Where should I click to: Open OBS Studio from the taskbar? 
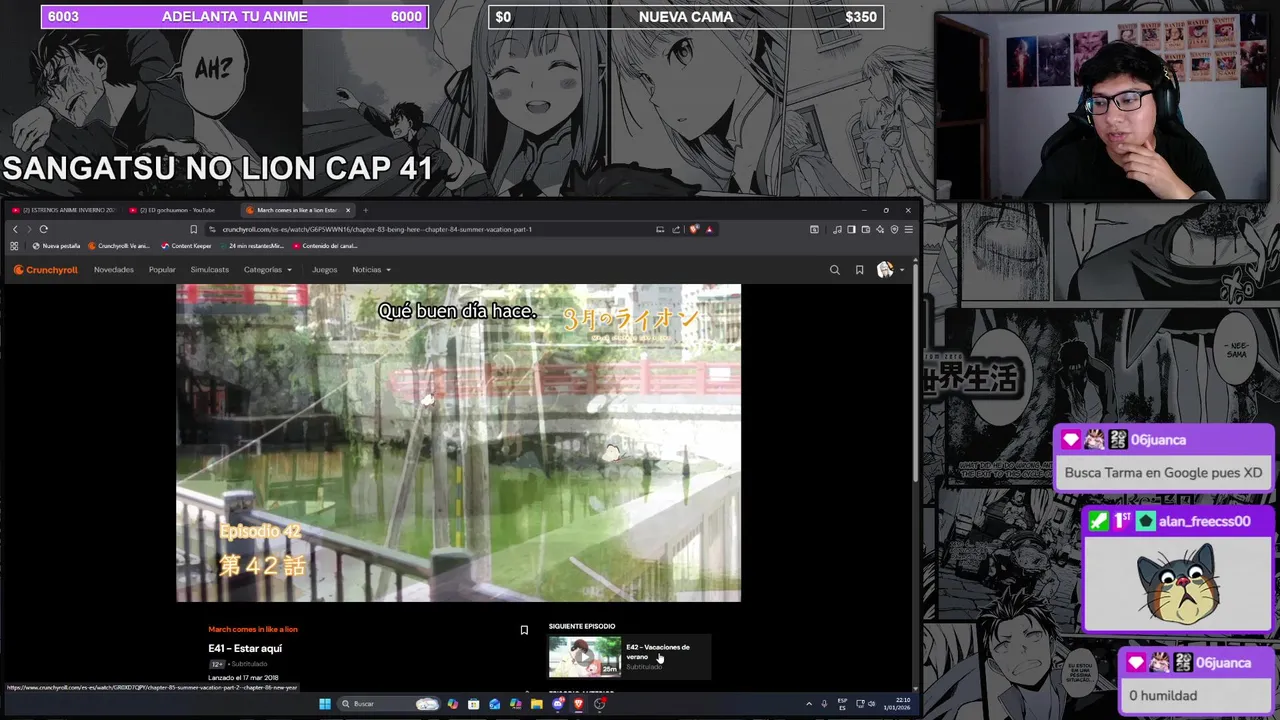(600, 704)
